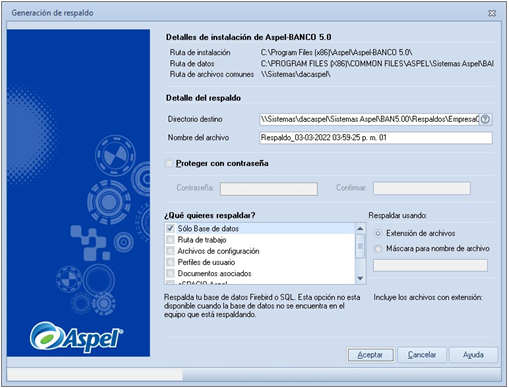Select Máscara para nombre de archivo radio
The image size is (509, 388).
(x=378, y=249)
